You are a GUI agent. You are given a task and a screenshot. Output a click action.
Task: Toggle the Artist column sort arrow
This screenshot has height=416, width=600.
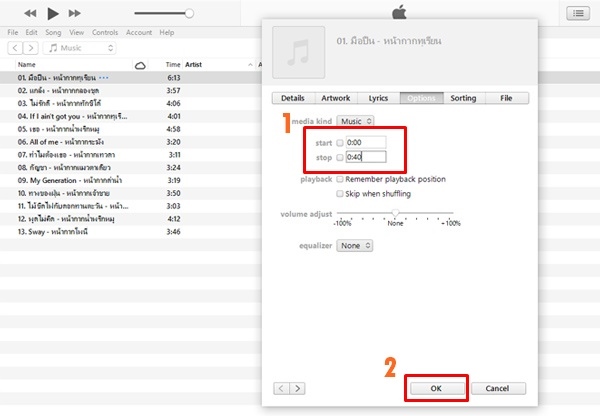[x=250, y=65]
